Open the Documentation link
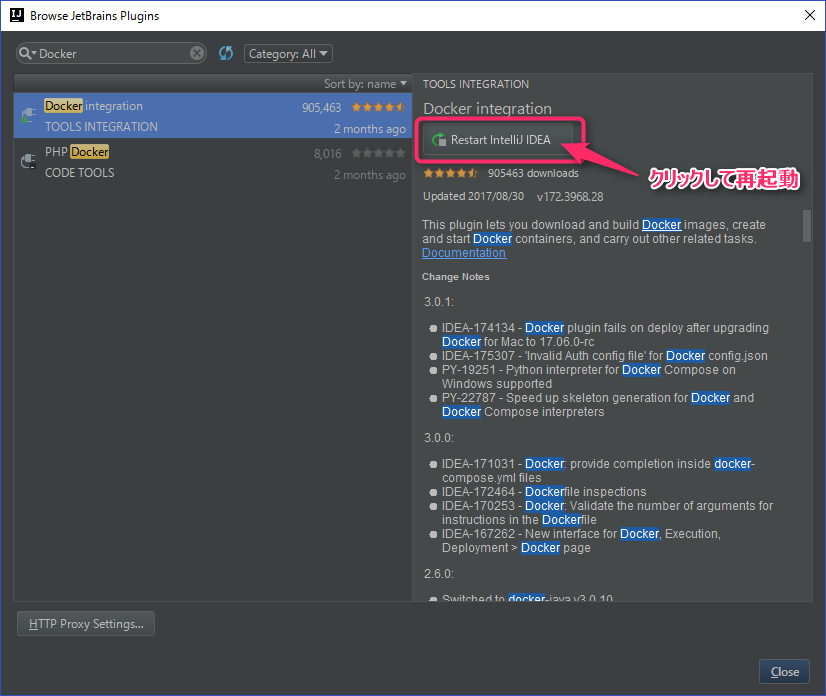The image size is (826, 696). [x=464, y=253]
